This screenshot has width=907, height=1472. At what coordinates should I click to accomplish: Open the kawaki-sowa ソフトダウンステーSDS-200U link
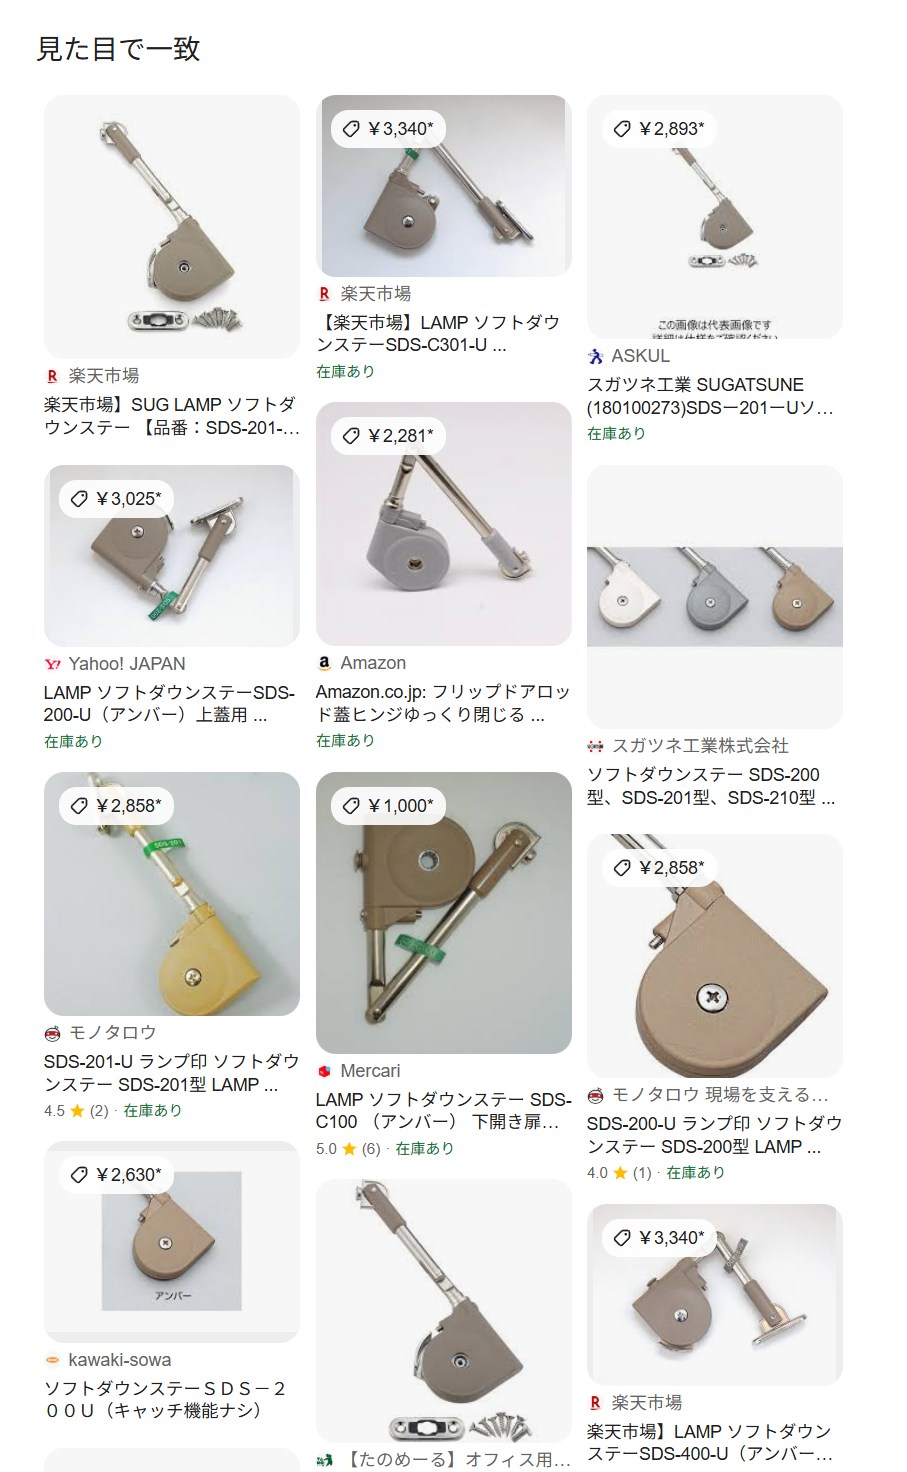coord(166,1399)
